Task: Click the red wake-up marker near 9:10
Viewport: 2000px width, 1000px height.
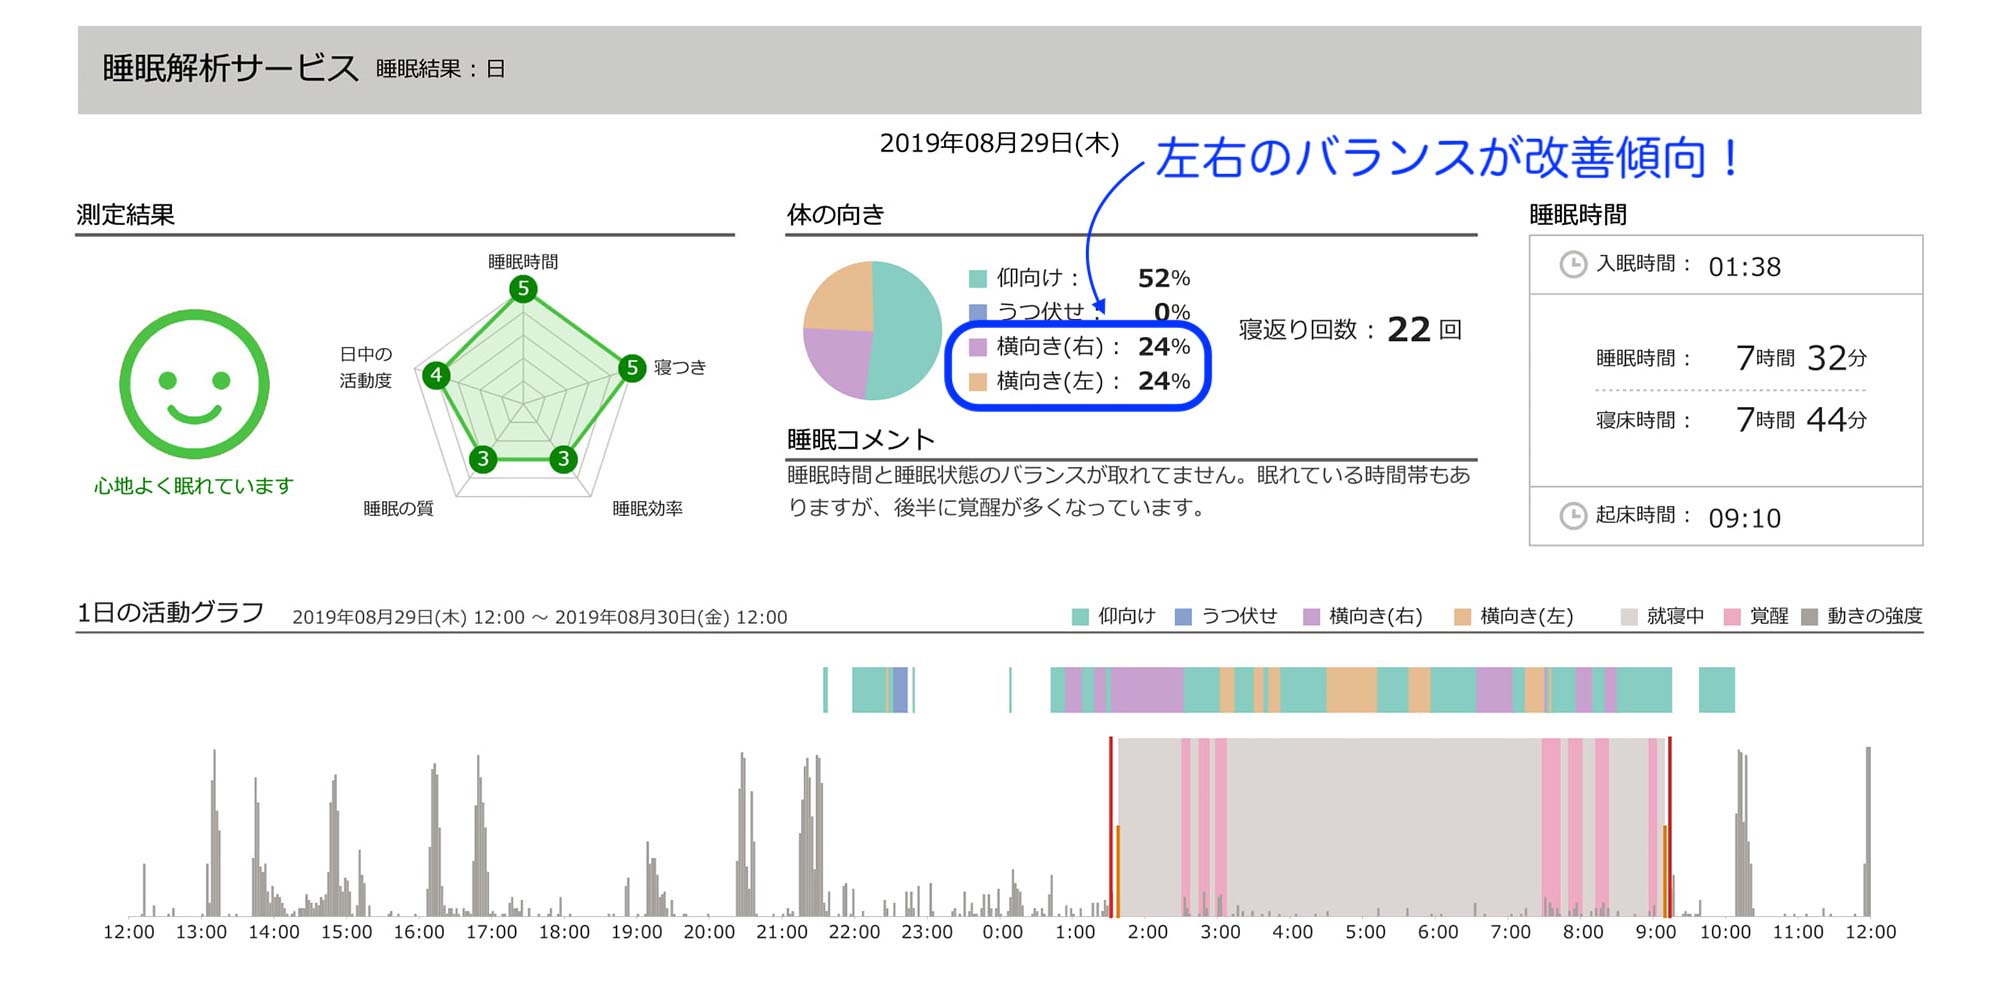Action: click(1669, 827)
